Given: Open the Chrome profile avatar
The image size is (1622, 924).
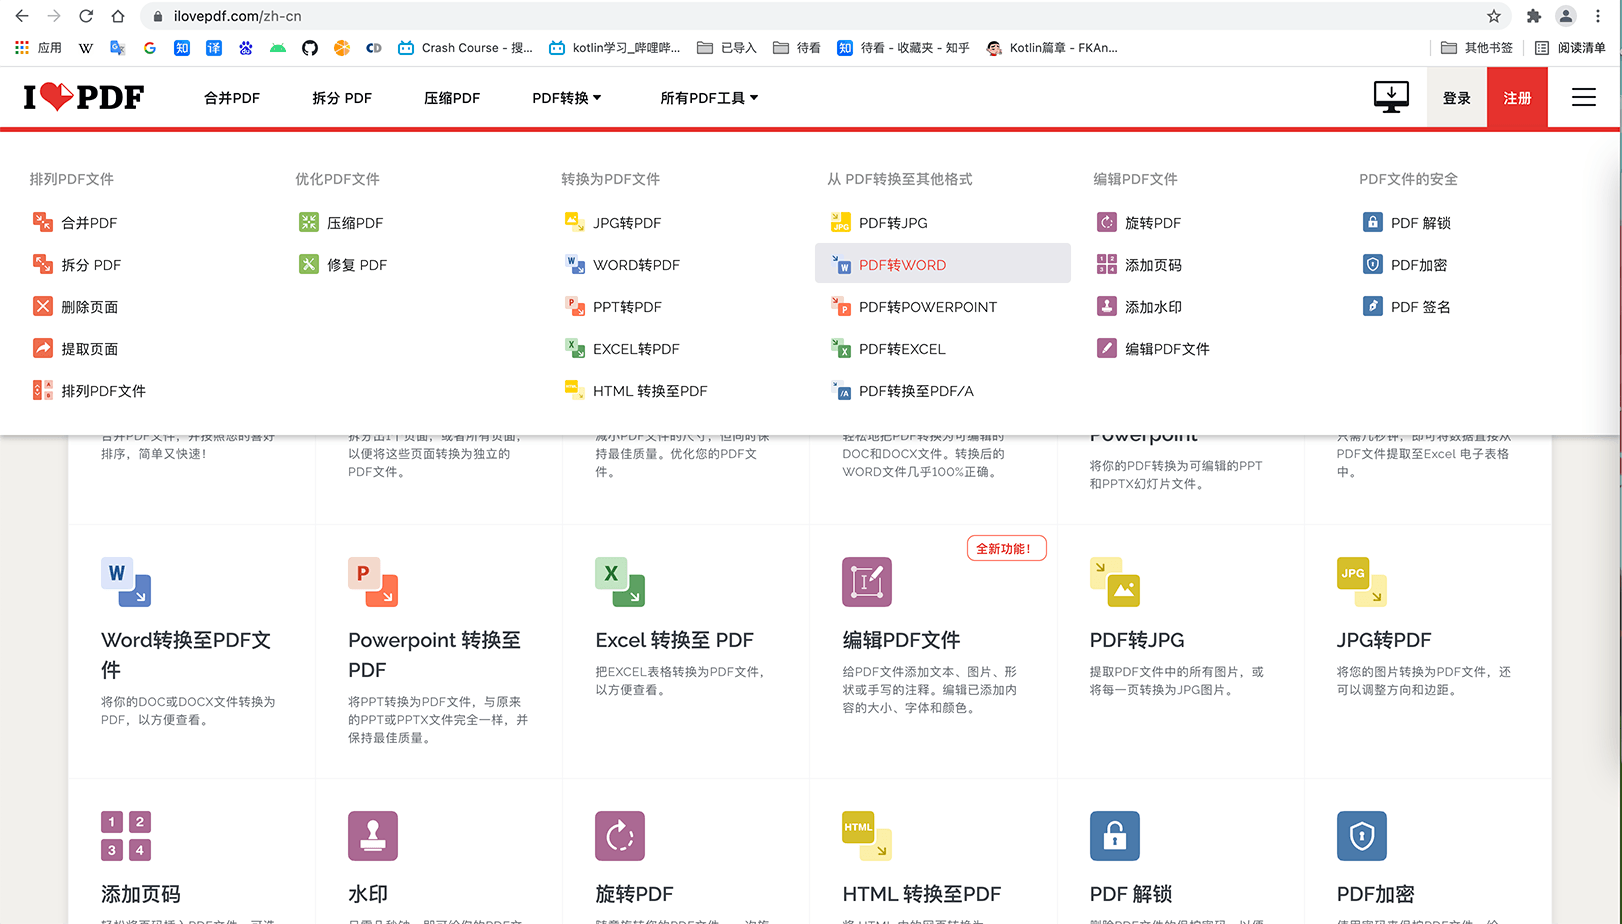Looking at the screenshot, I should [x=1566, y=16].
